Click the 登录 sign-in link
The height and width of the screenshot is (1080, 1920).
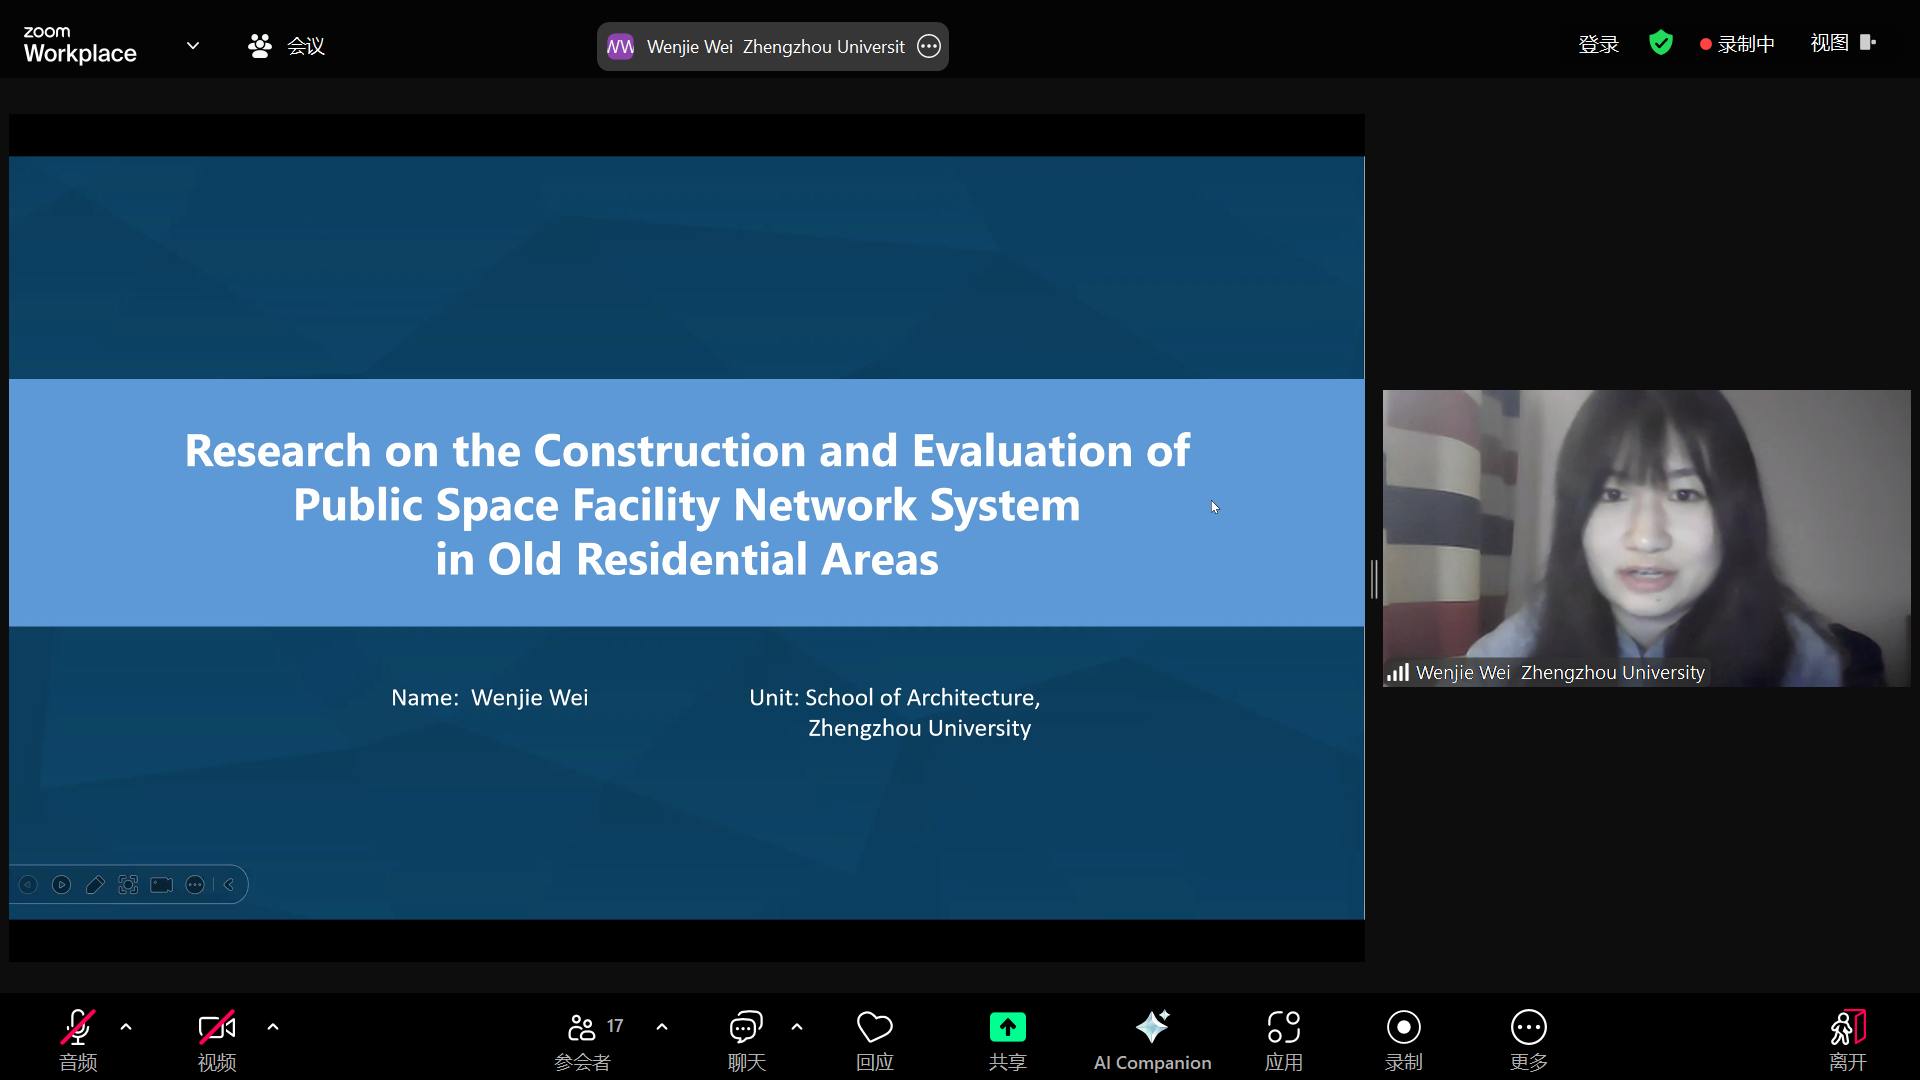(1598, 44)
